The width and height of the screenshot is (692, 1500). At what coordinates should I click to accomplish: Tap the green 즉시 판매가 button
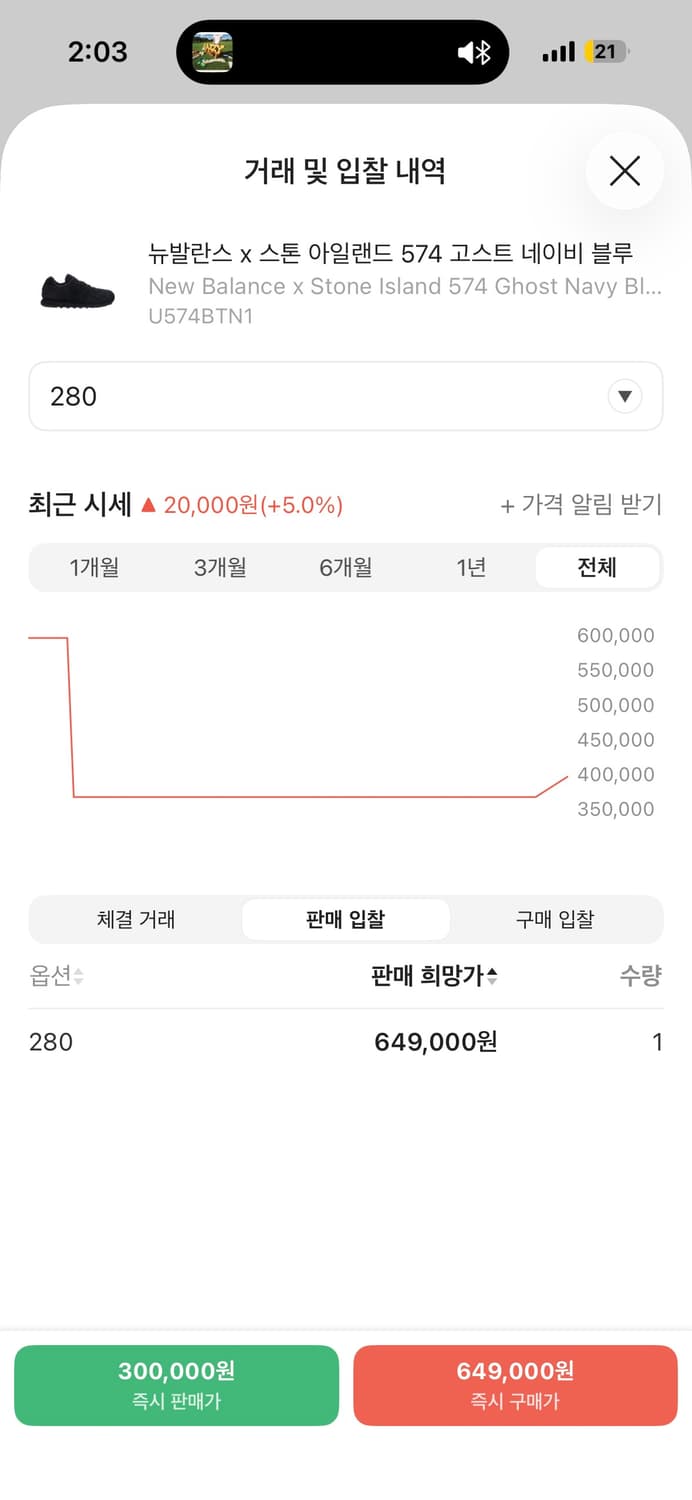pyautogui.click(x=176, y=1385)
